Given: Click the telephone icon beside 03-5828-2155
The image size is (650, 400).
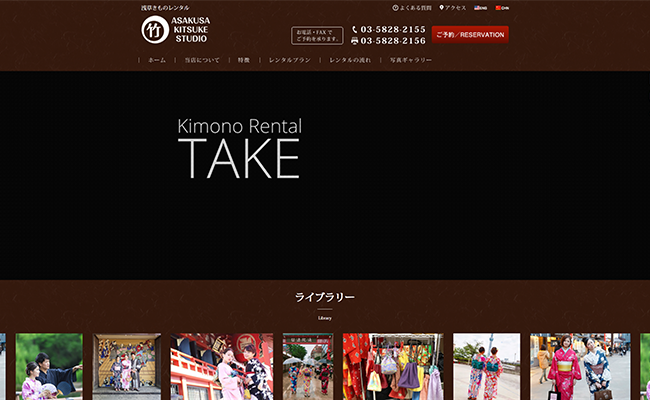Looking at the screenshot, I should (x=355, y=30).
